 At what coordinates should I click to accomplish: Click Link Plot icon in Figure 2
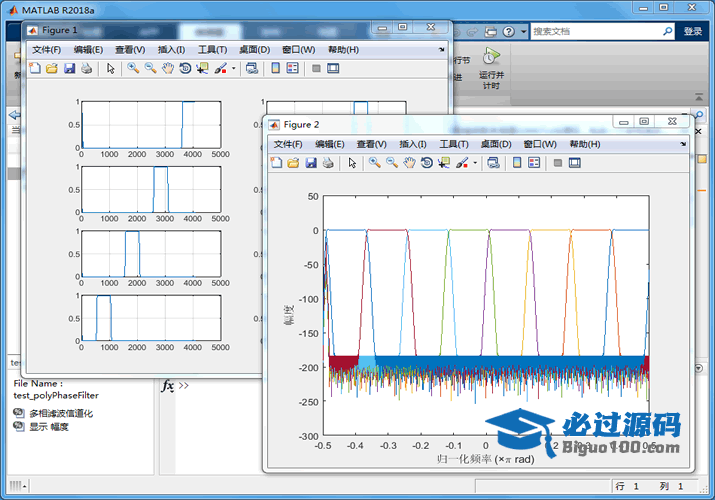pyautogui.click(x=493, y=163)
